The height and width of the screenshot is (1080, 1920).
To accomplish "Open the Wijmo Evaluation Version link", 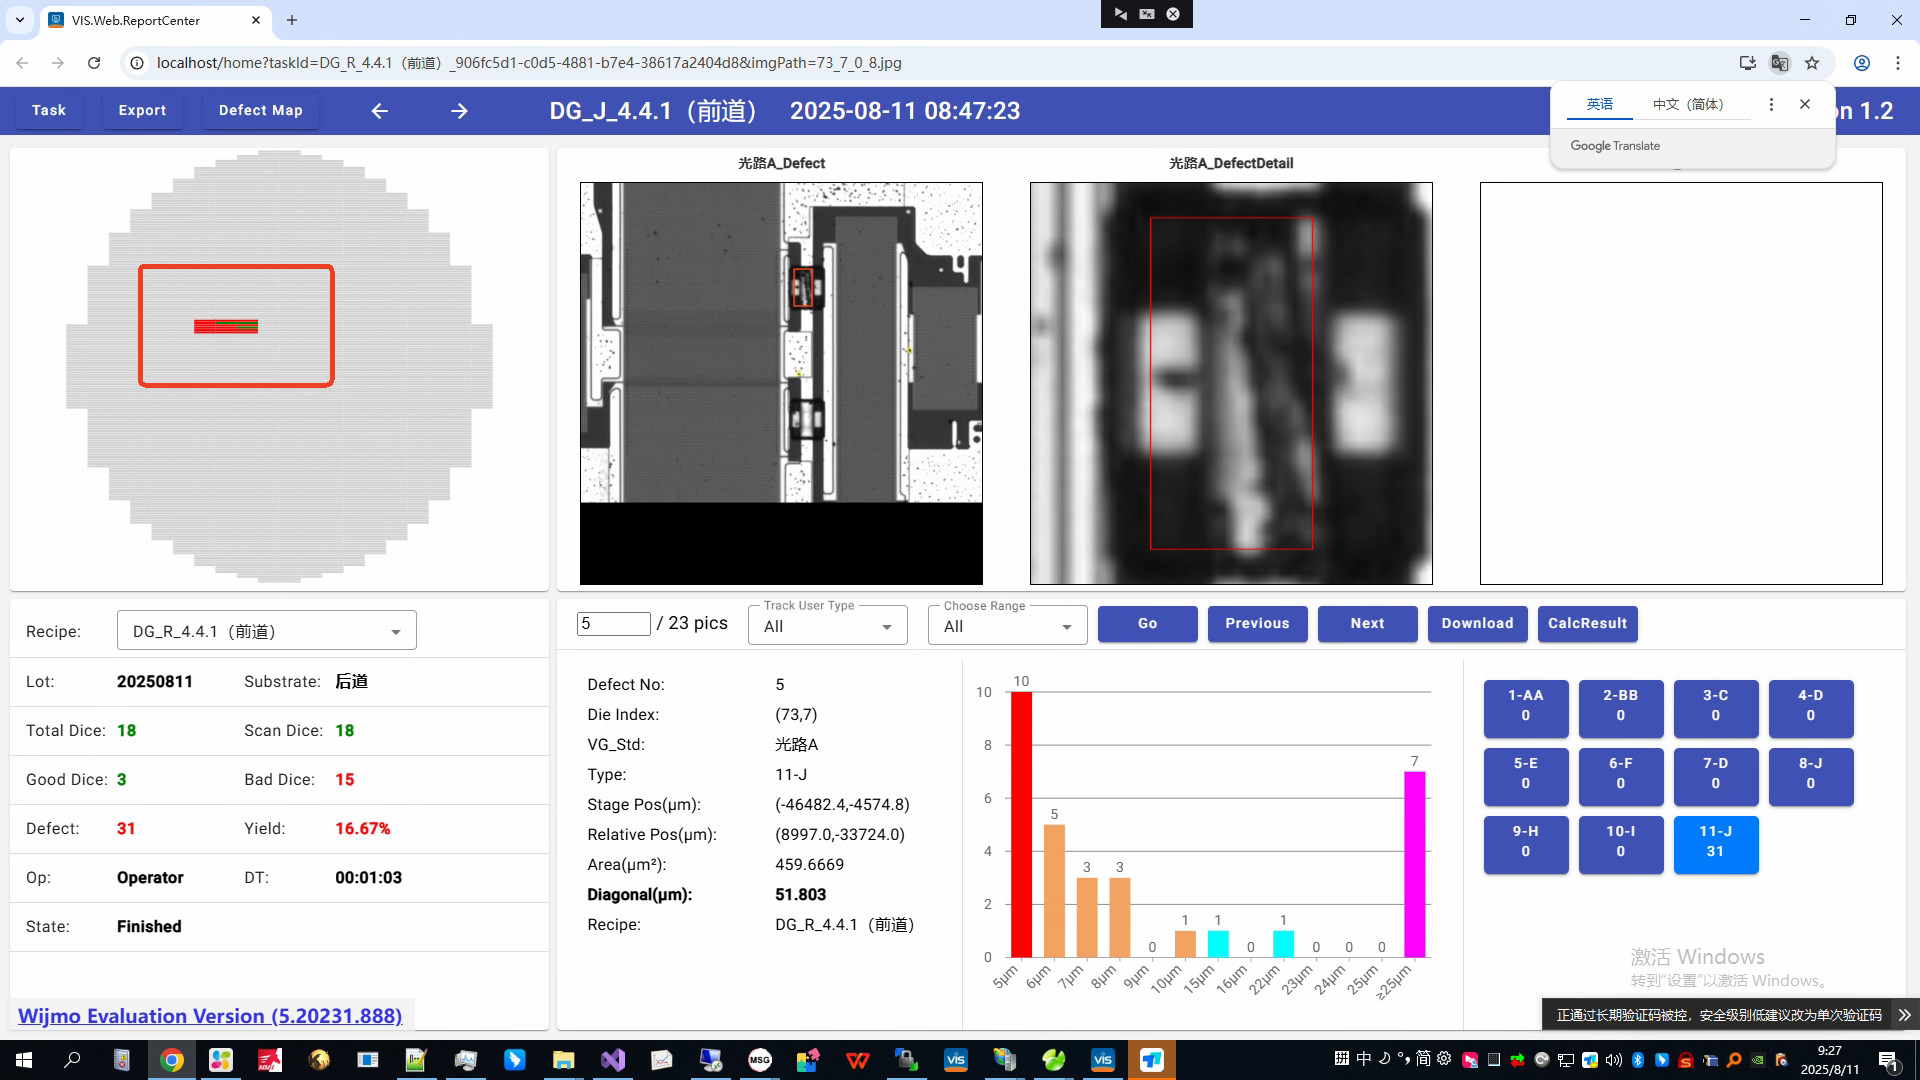I will tap(210, 1016).
